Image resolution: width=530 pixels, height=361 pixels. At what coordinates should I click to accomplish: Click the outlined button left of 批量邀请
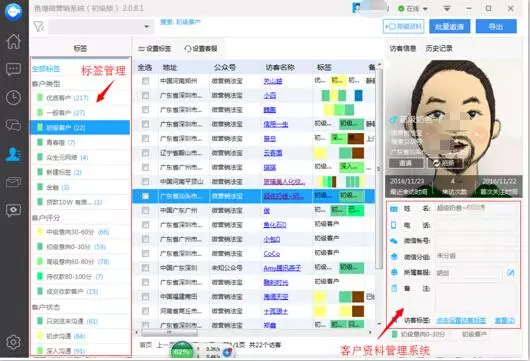(x=403, y=26)
